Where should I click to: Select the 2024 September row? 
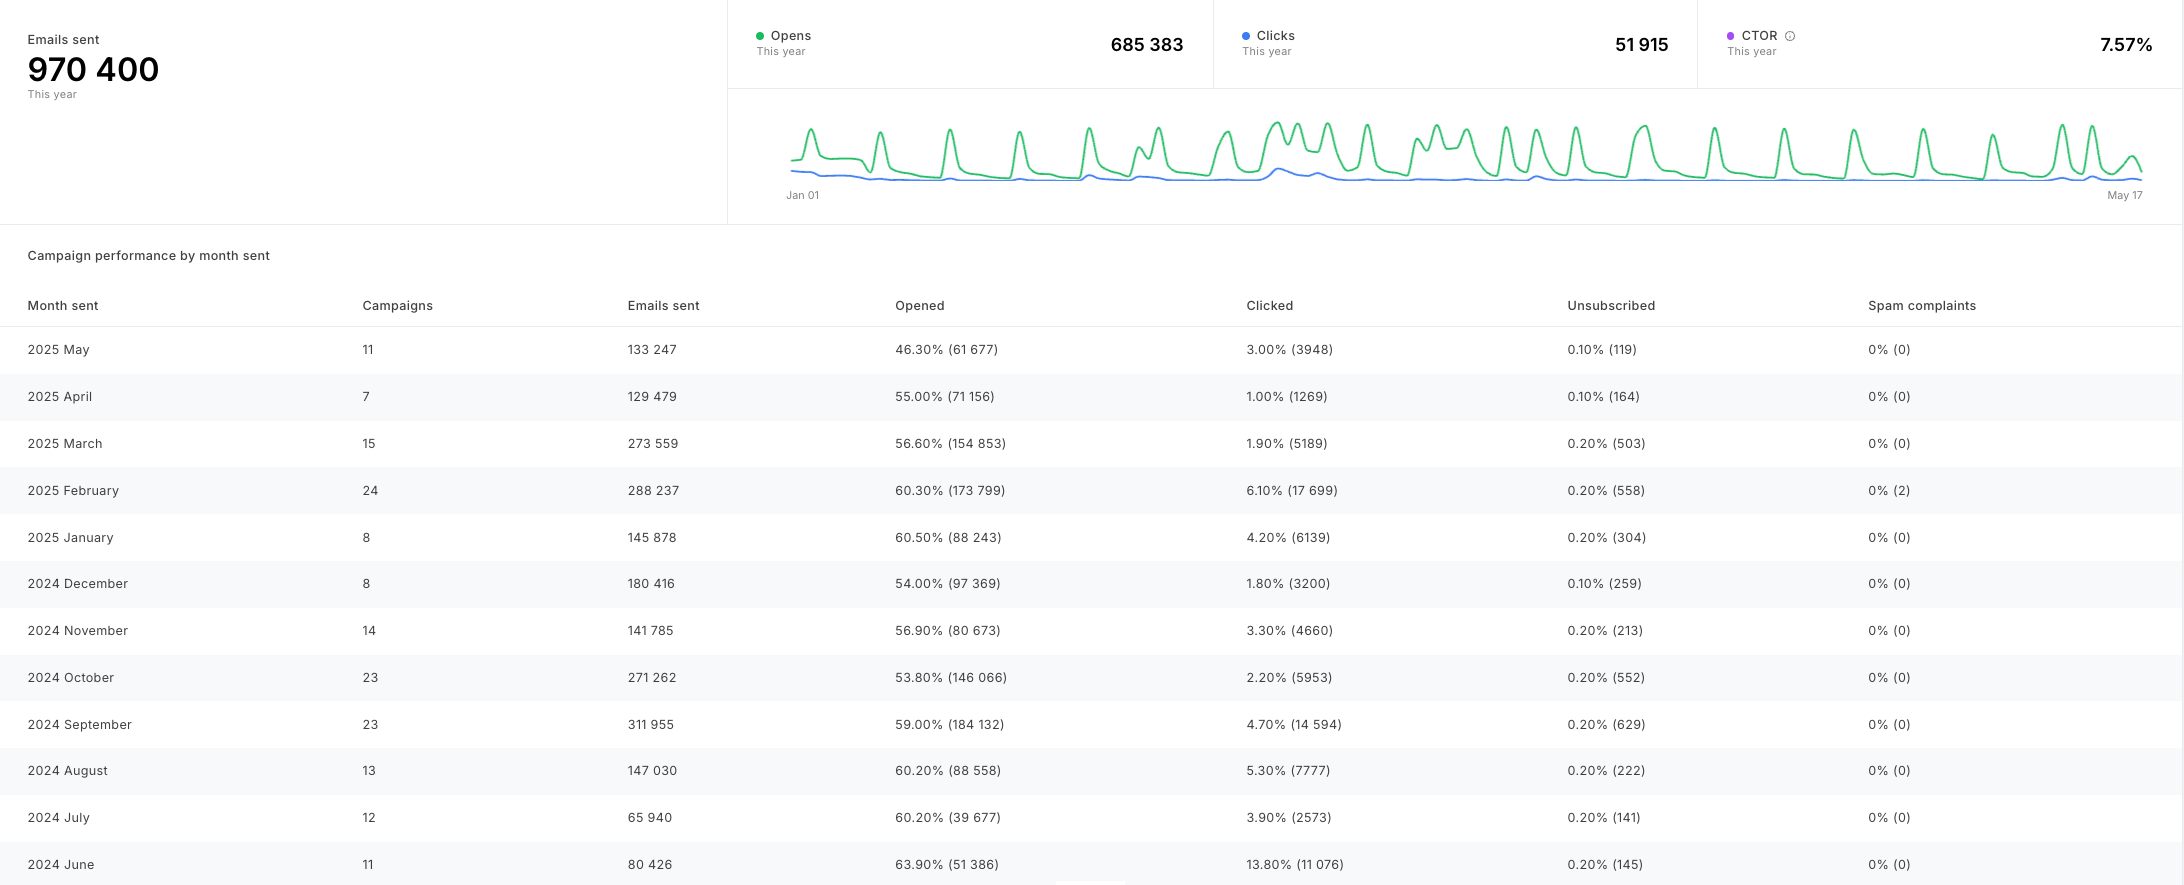(80, 725)
